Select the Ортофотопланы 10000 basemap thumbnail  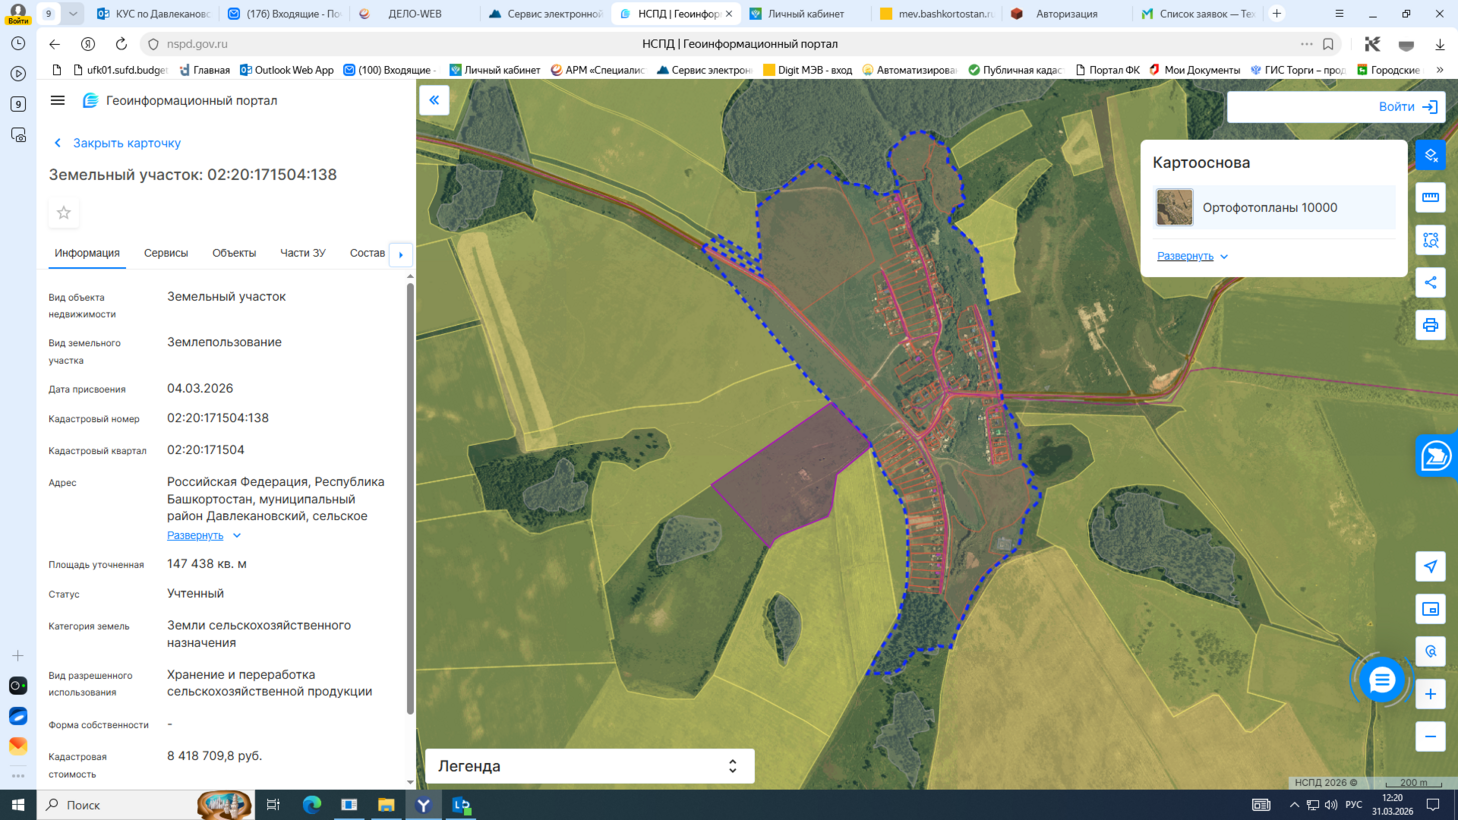1174,208
